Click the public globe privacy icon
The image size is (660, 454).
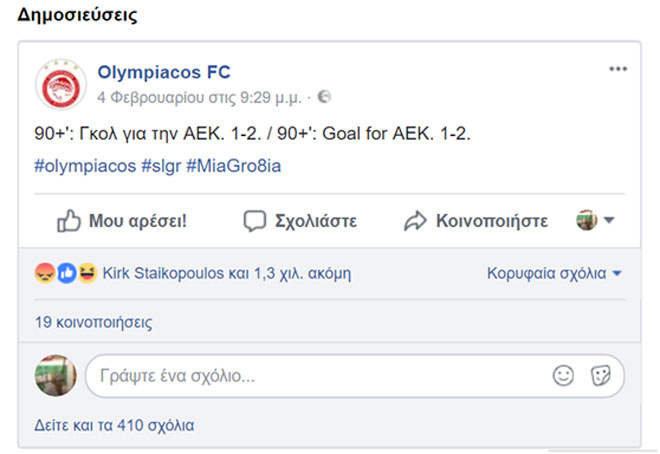(x=324, y=98)
